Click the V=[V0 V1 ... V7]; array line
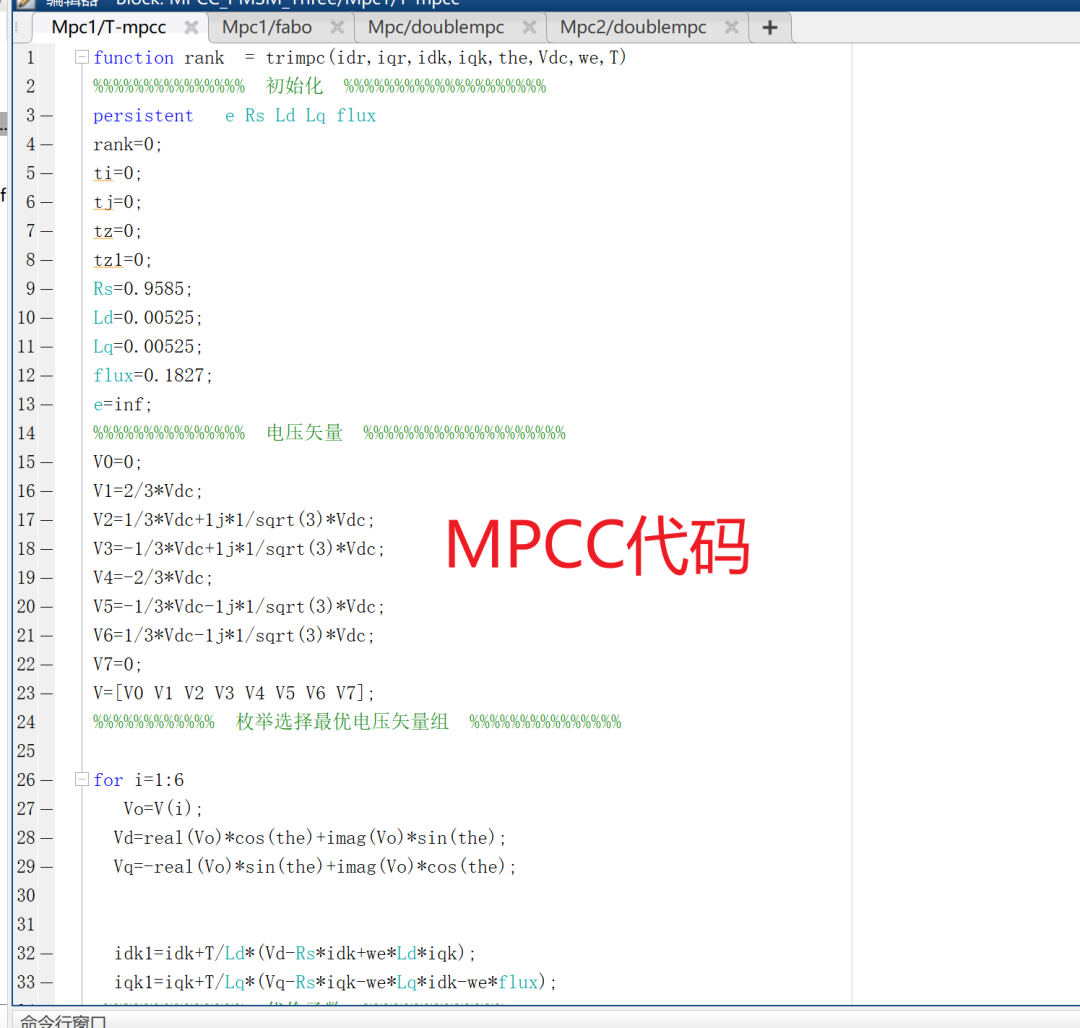This screenshot has height=1028, width=1080. 234,693
